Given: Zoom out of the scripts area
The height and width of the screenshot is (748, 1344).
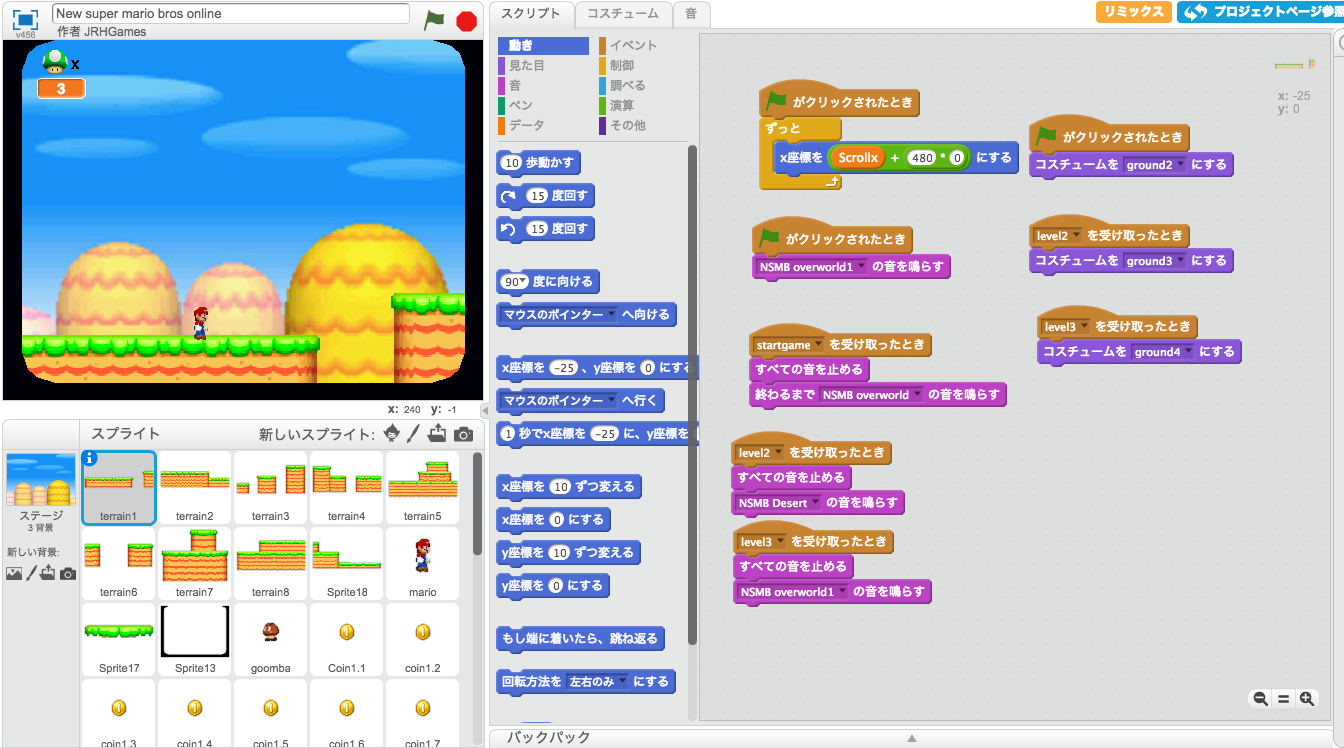Looking at the screenshot, I should point(1261,699).
